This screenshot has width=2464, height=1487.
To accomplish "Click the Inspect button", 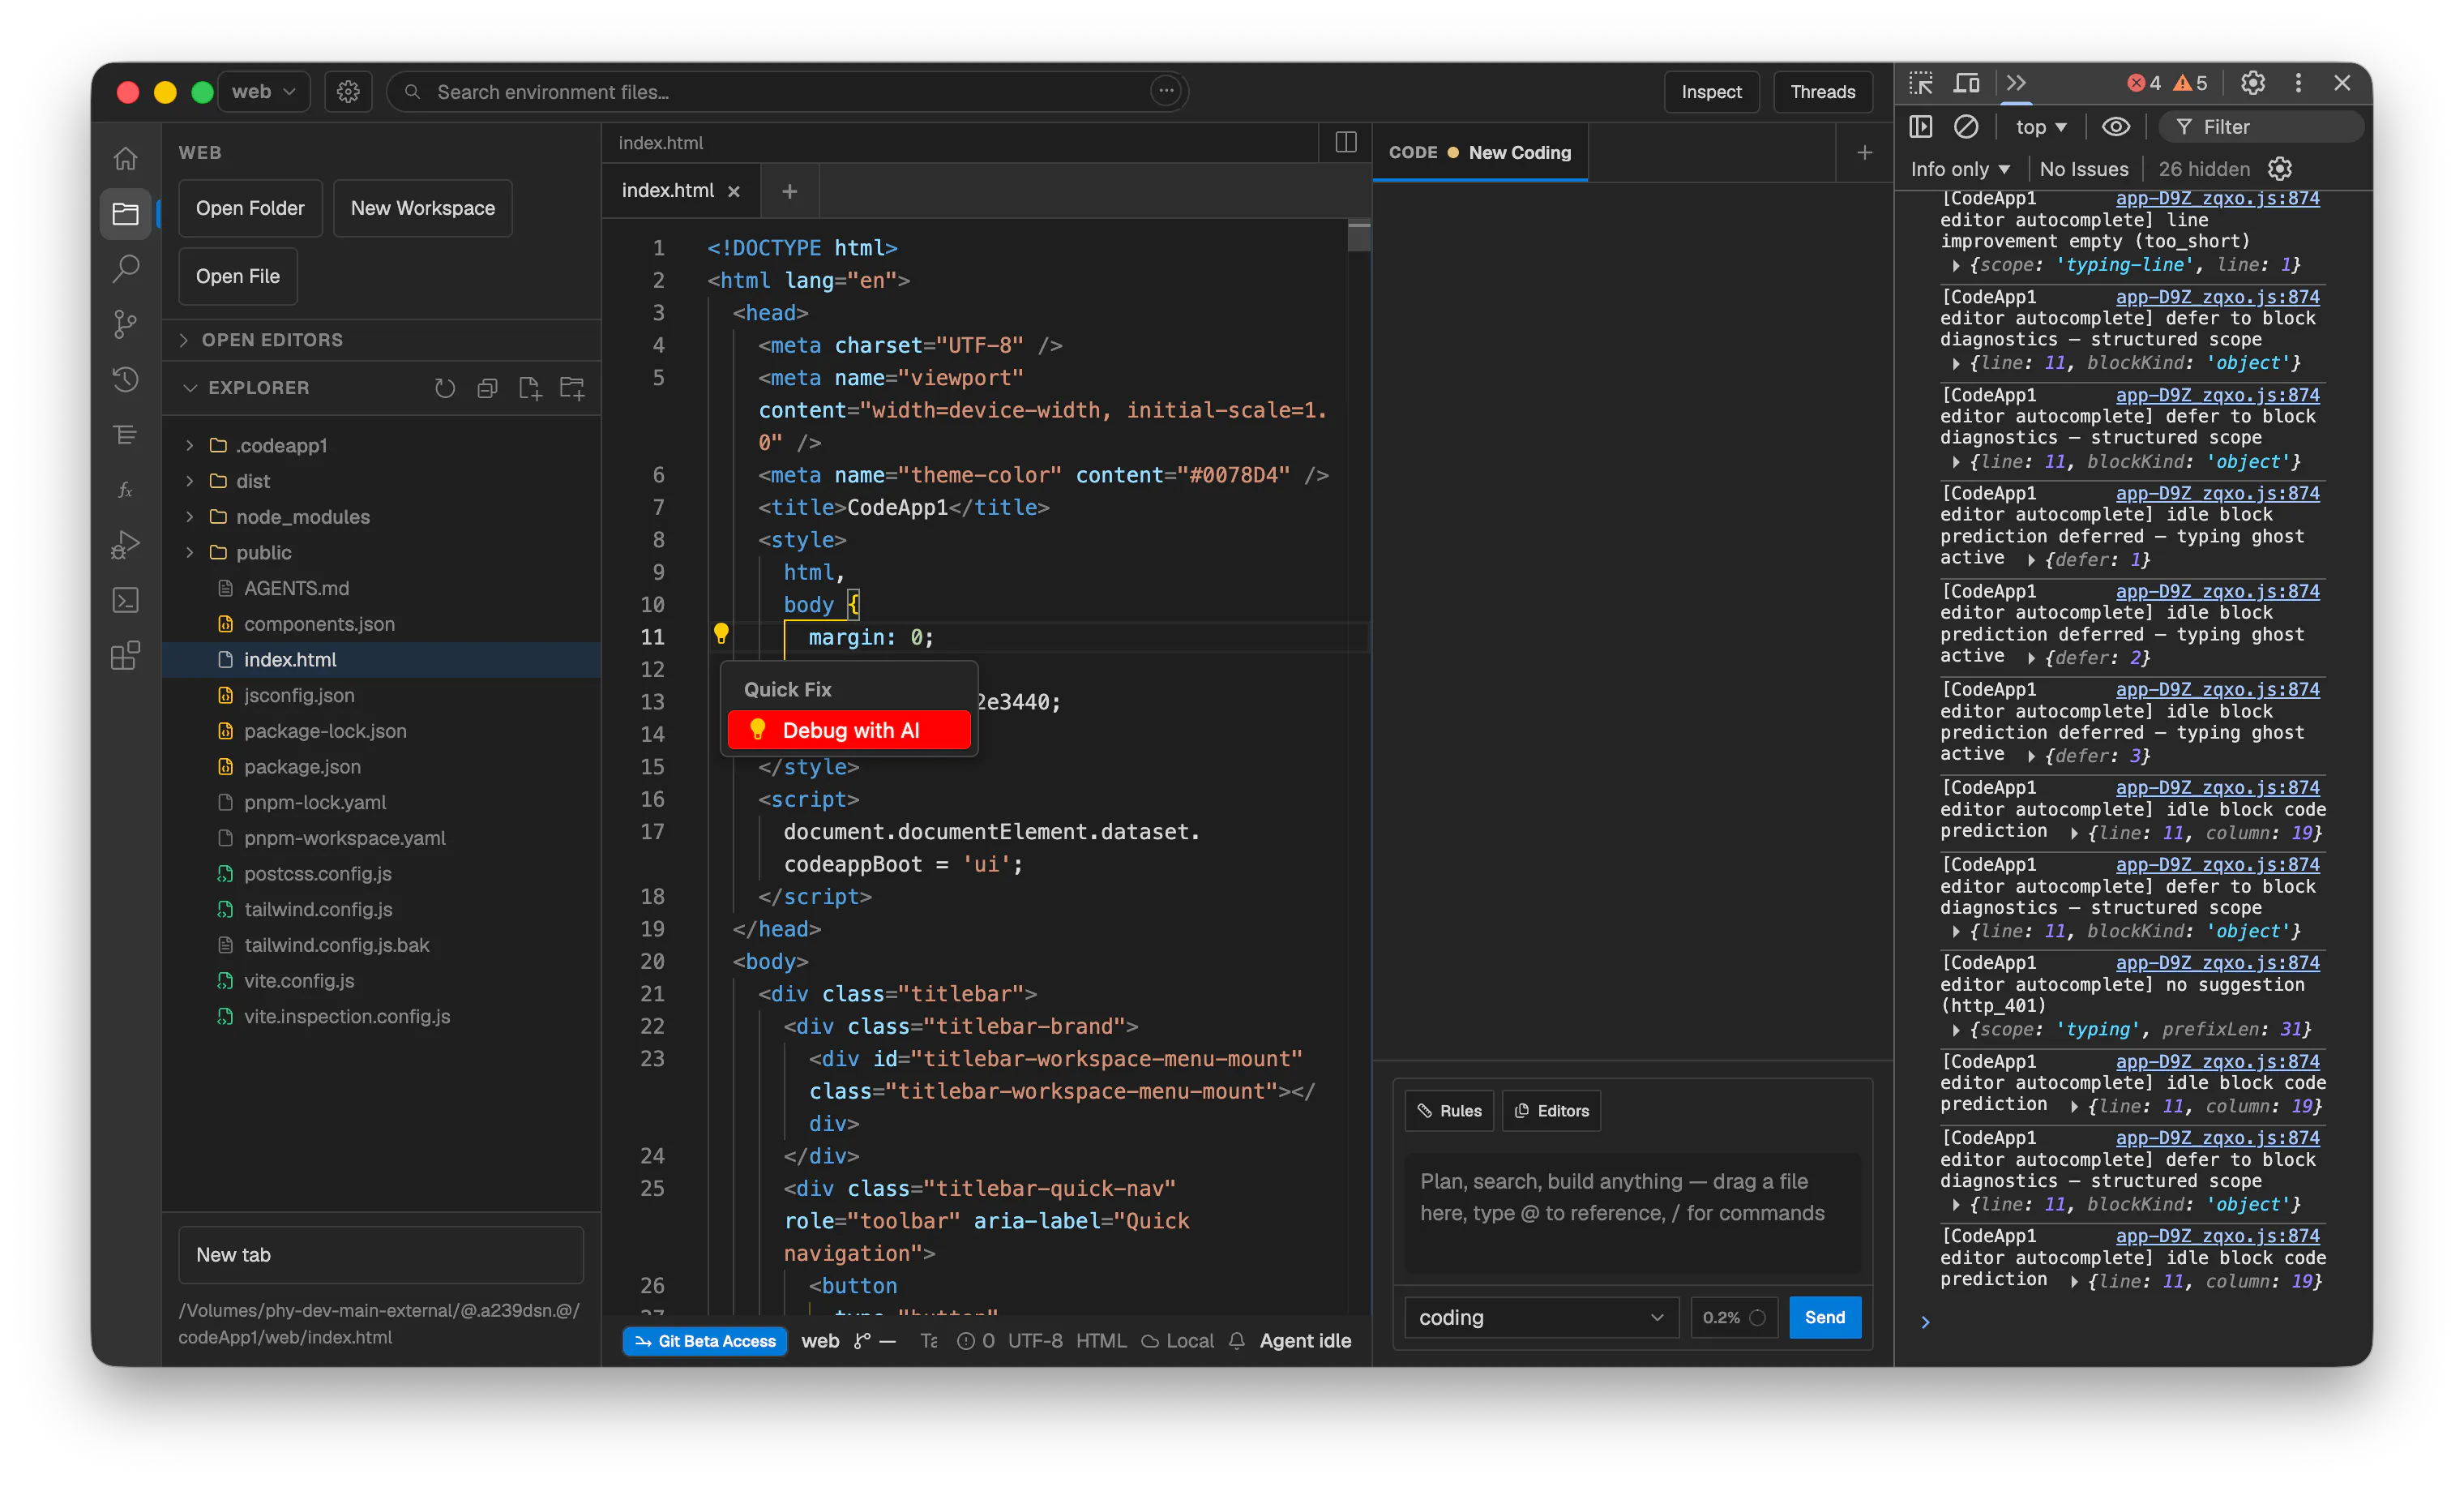I will (x=1711, y=92).
